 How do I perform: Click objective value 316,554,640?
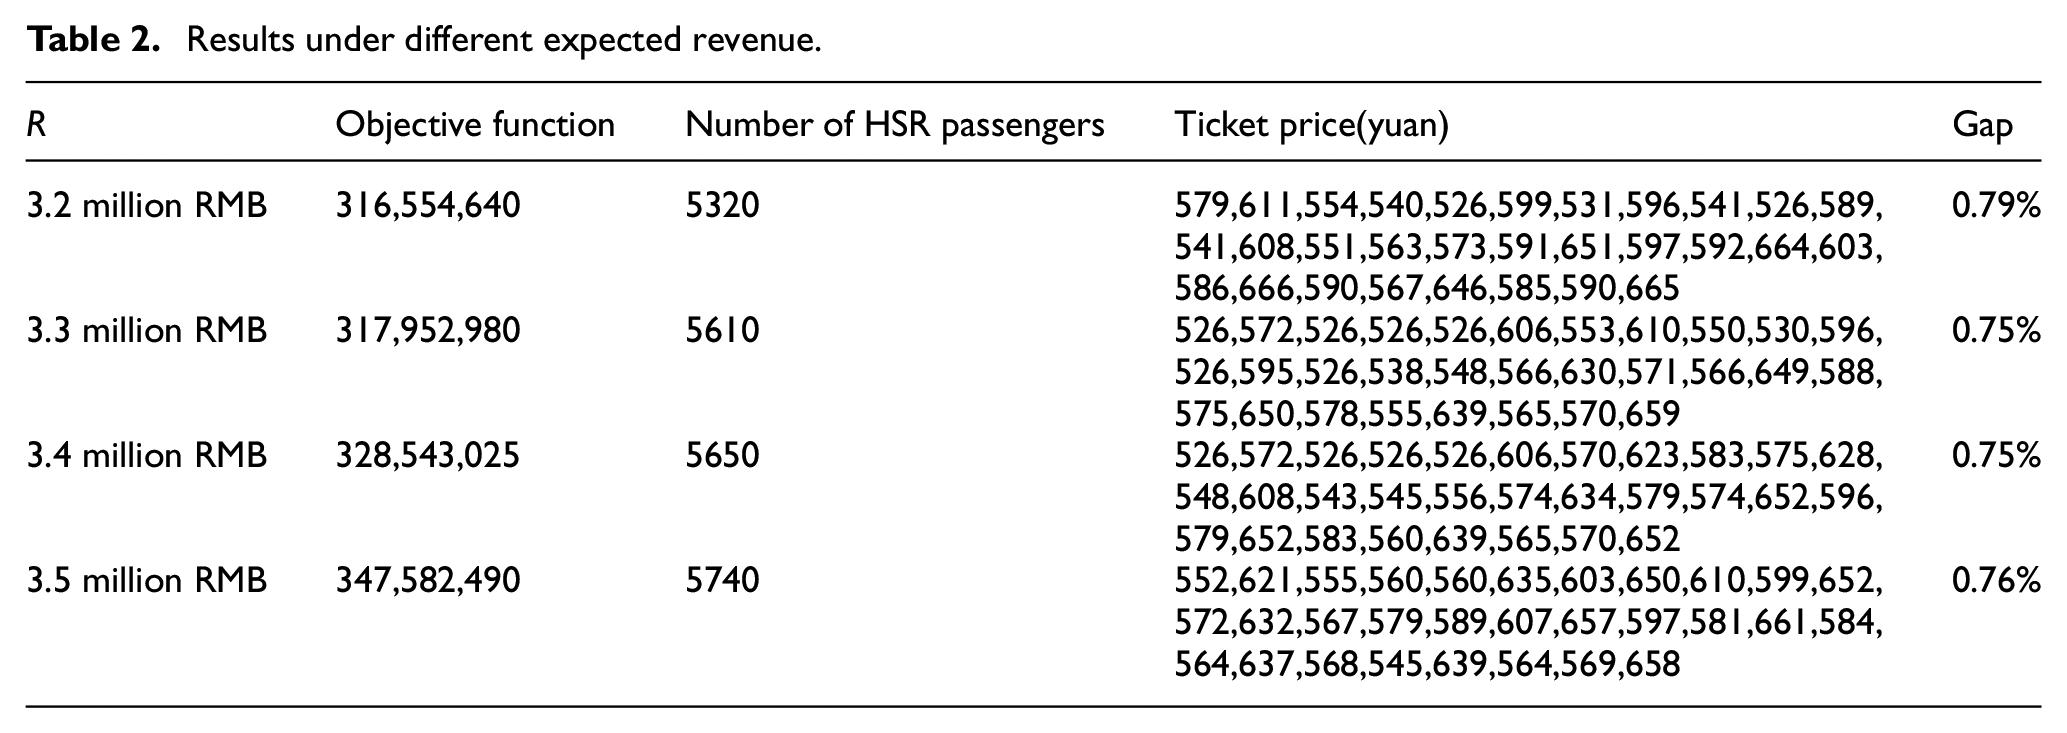[428, 206]
